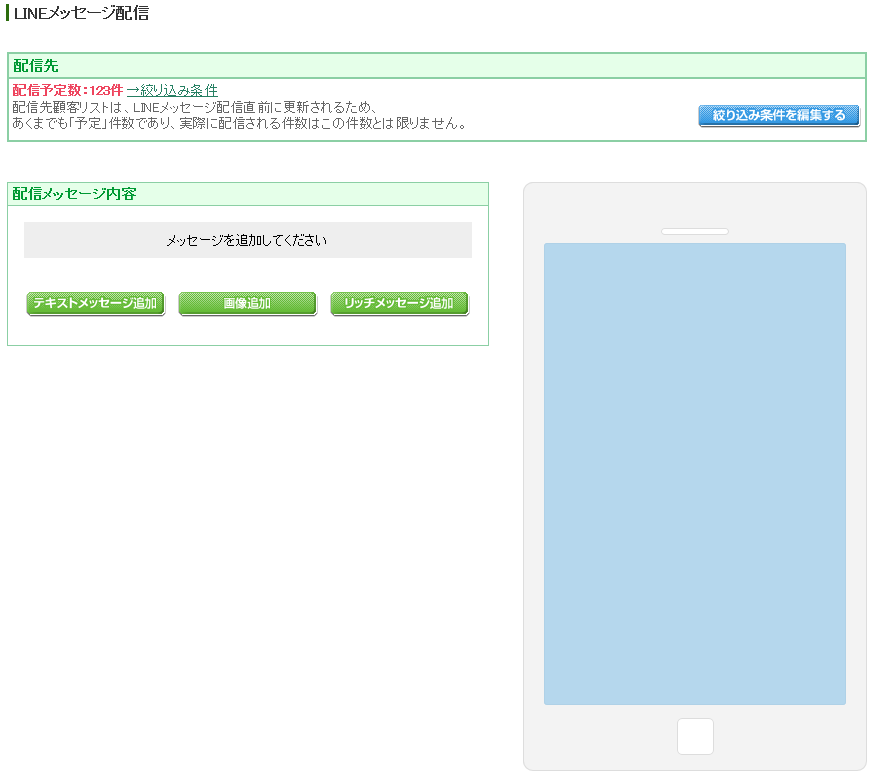Image resolution: width=877 pixels, height=778 pixels.
Task: Click 絞り込み条件を編集する button
Action: 779,115
